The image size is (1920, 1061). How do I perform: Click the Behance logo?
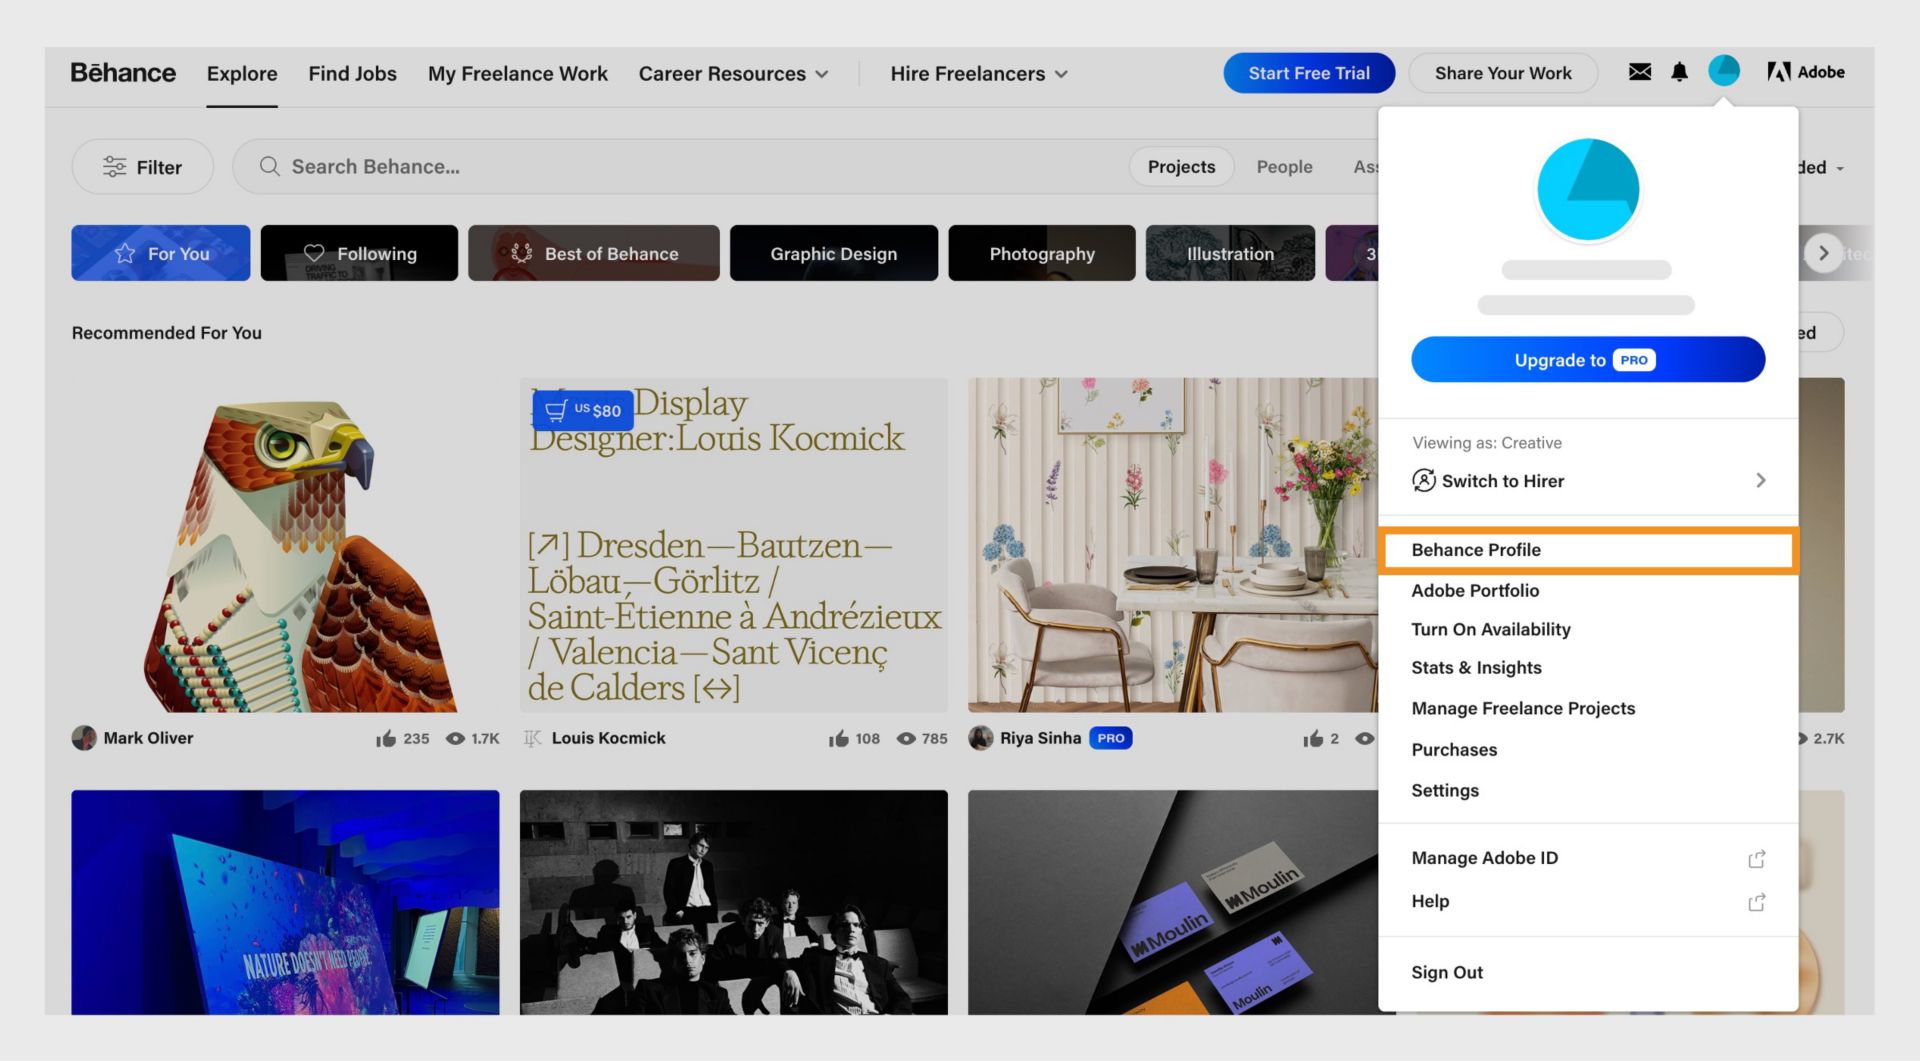tap(123, 73)
